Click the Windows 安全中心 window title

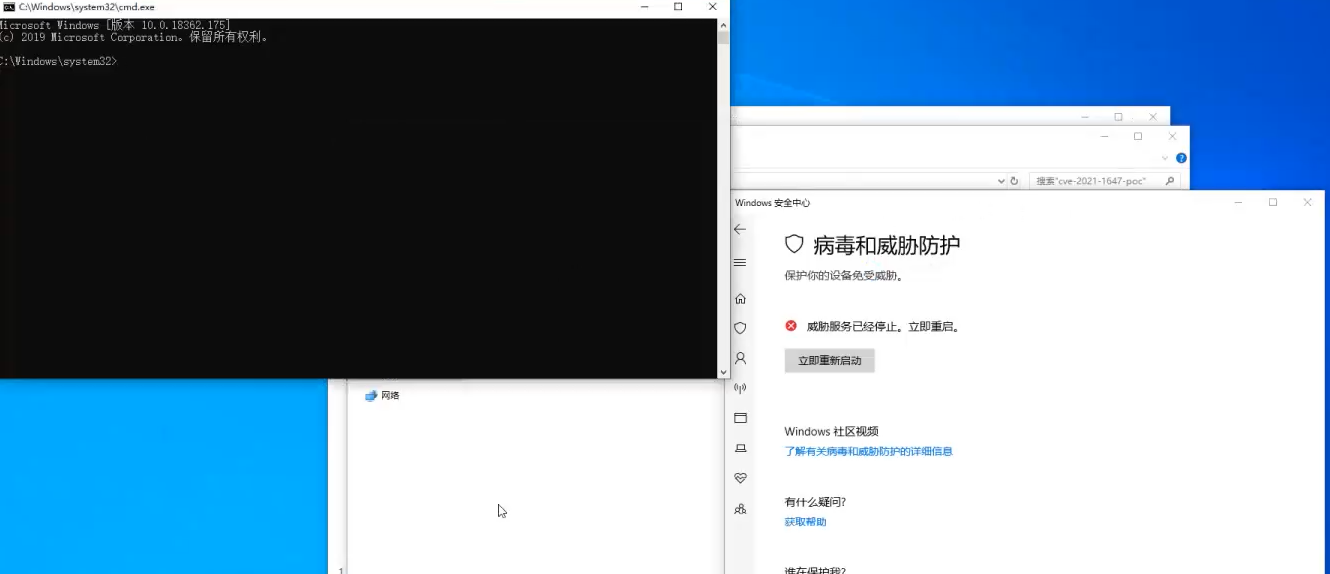coord(772,202)
